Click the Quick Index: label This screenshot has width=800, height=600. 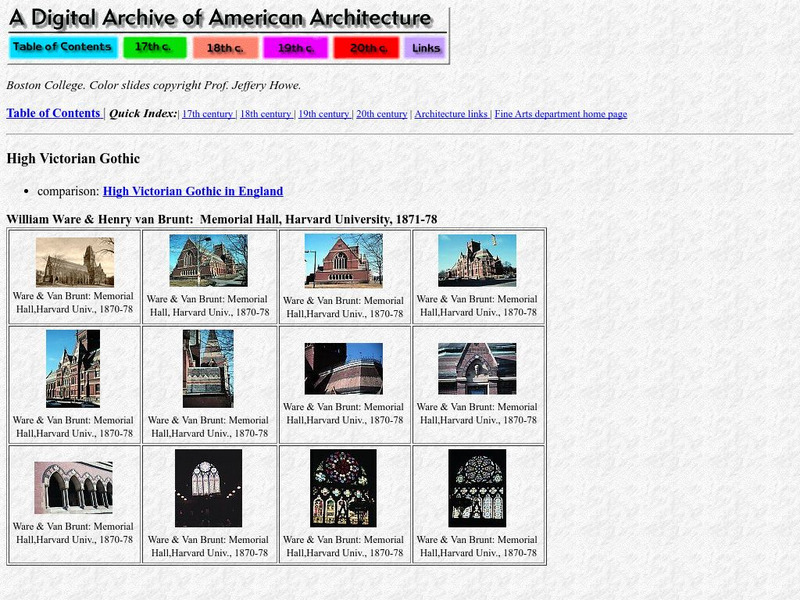click(x=143, y=113)
